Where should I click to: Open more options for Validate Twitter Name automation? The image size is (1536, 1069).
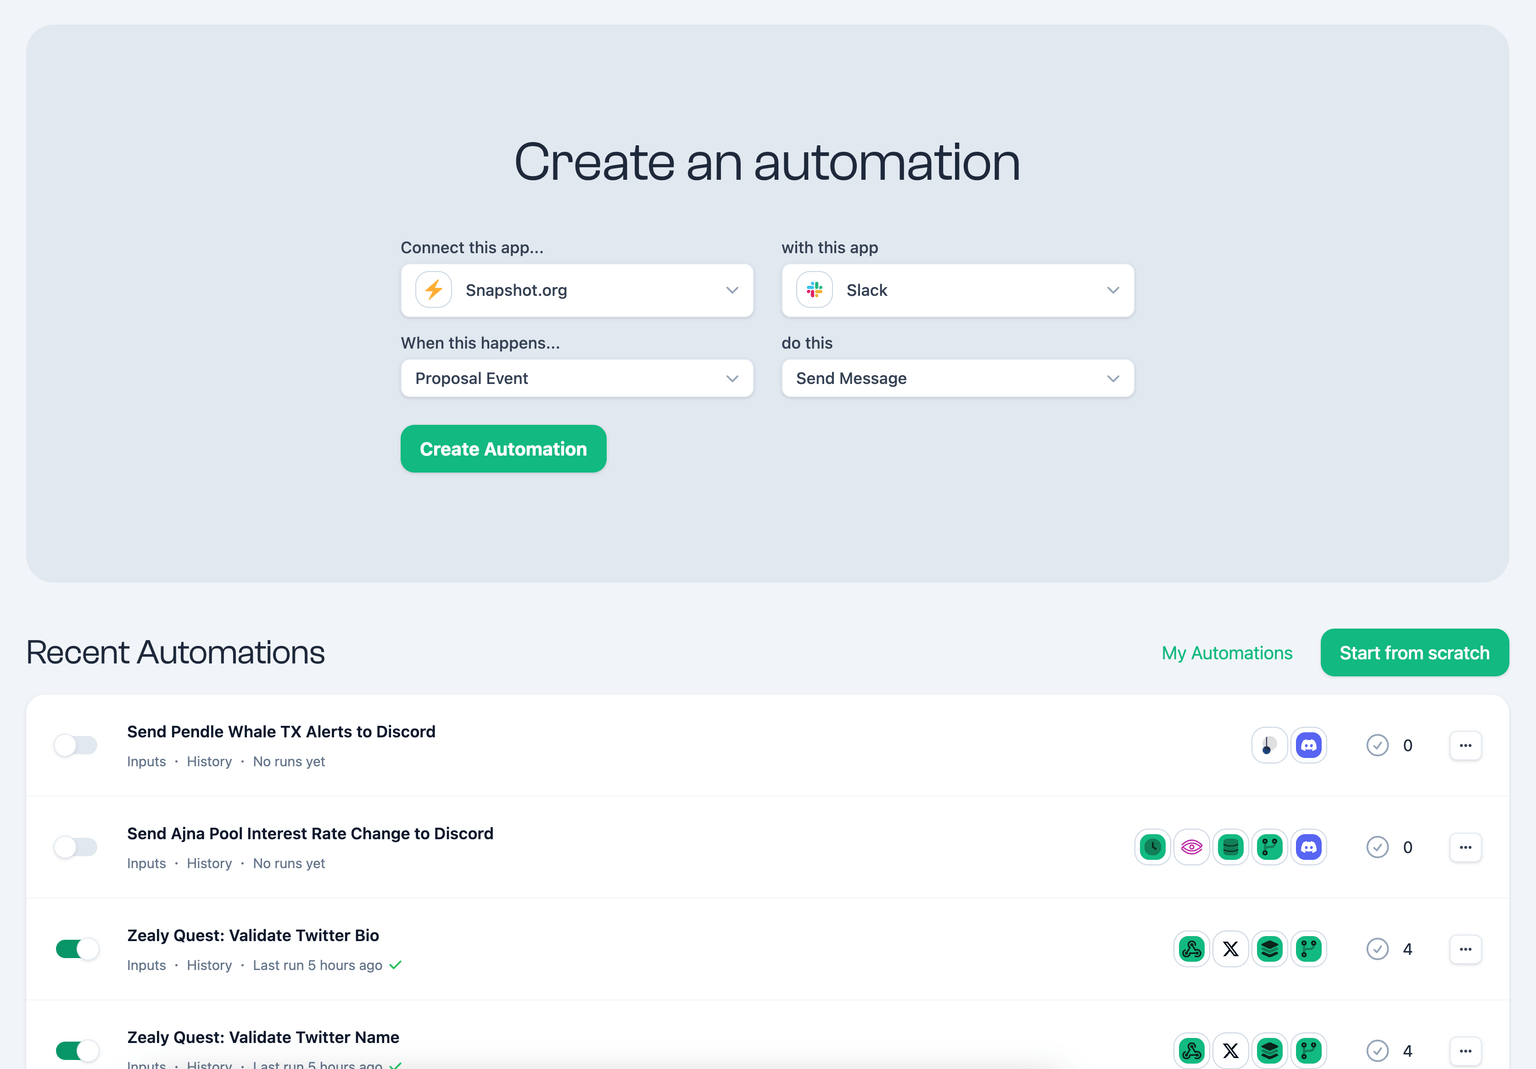point(1466,1051)
